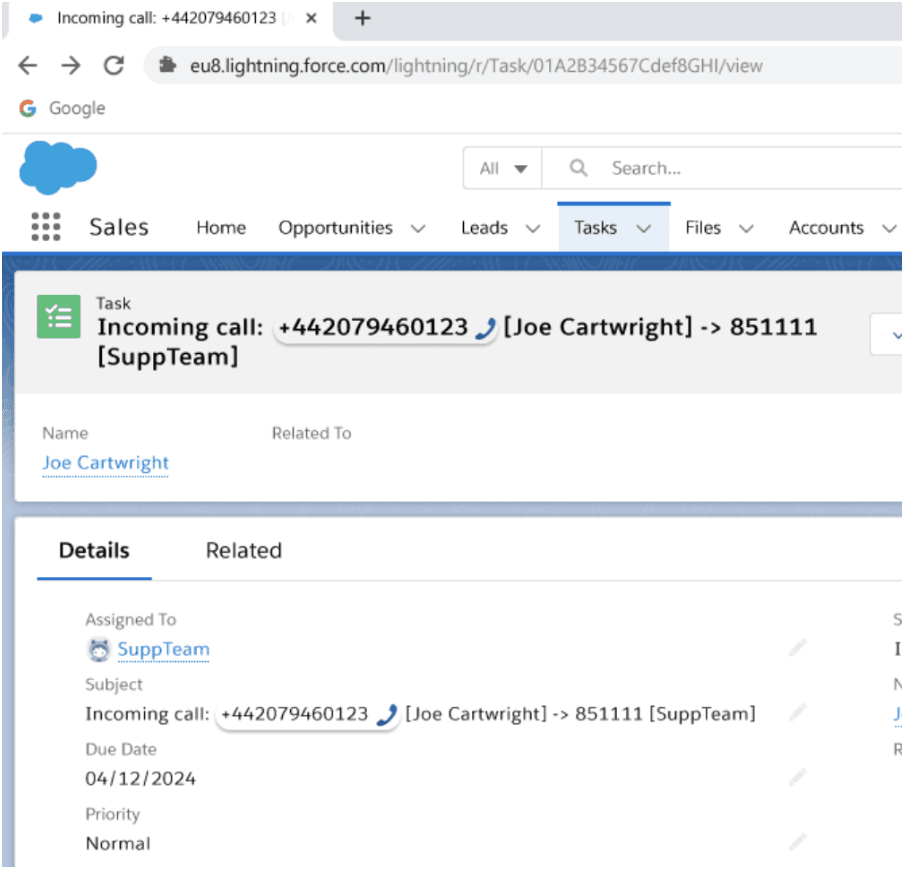The width and height of the screenshot is (904, 869).
Task: Select the Tasks tab
Action: point(595,228)
